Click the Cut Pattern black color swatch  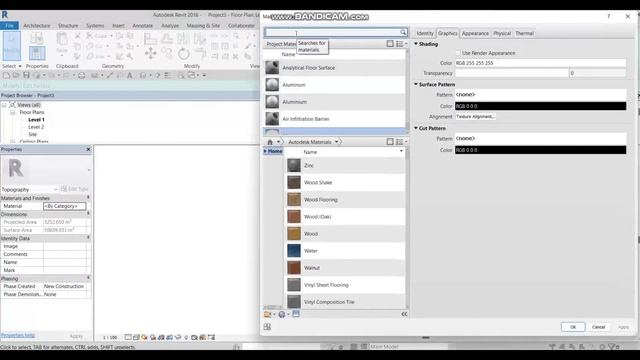coord(540,150)
